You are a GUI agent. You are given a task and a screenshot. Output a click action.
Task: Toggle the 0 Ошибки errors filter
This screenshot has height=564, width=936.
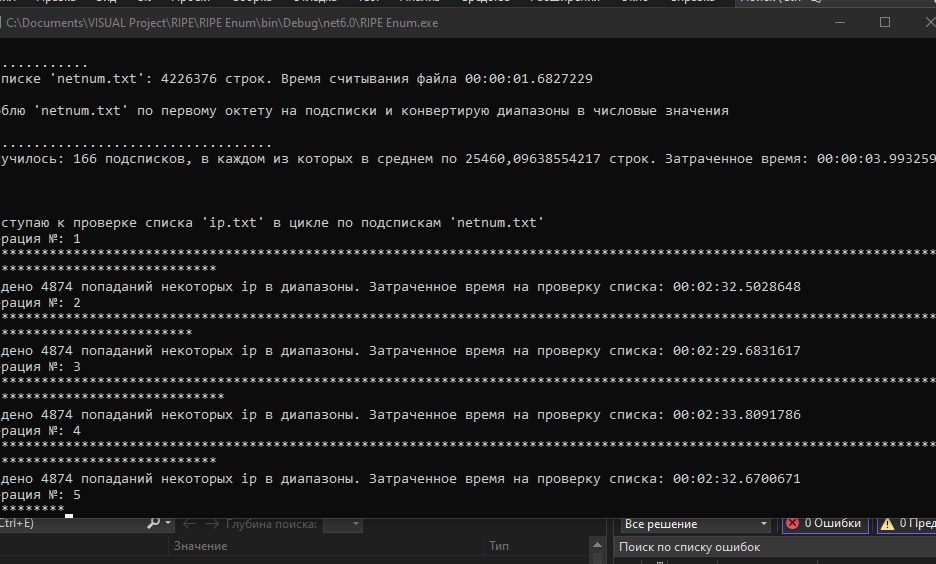pos(824,523)
